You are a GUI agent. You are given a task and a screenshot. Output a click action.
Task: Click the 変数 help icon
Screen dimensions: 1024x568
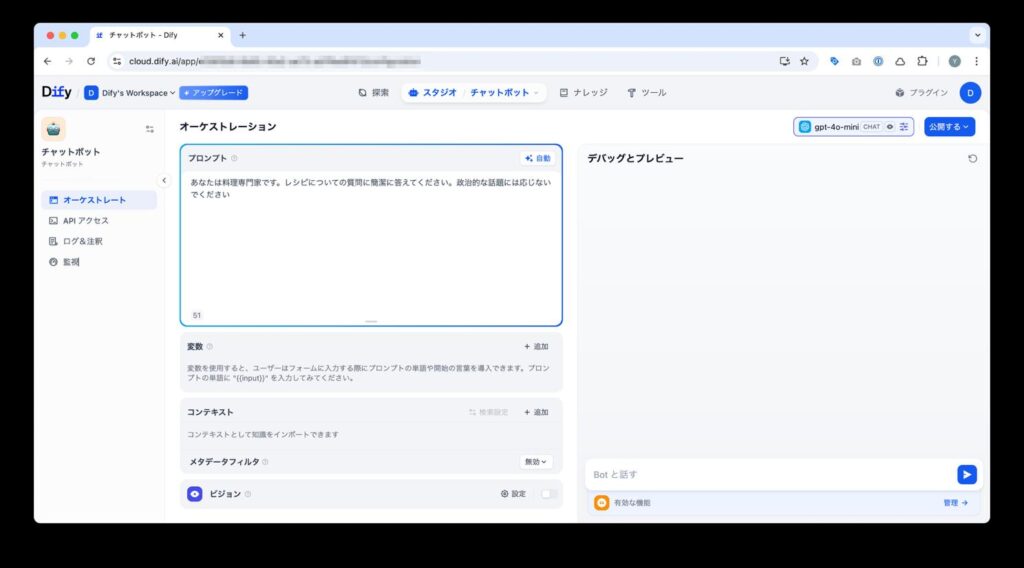pos(210,347)
